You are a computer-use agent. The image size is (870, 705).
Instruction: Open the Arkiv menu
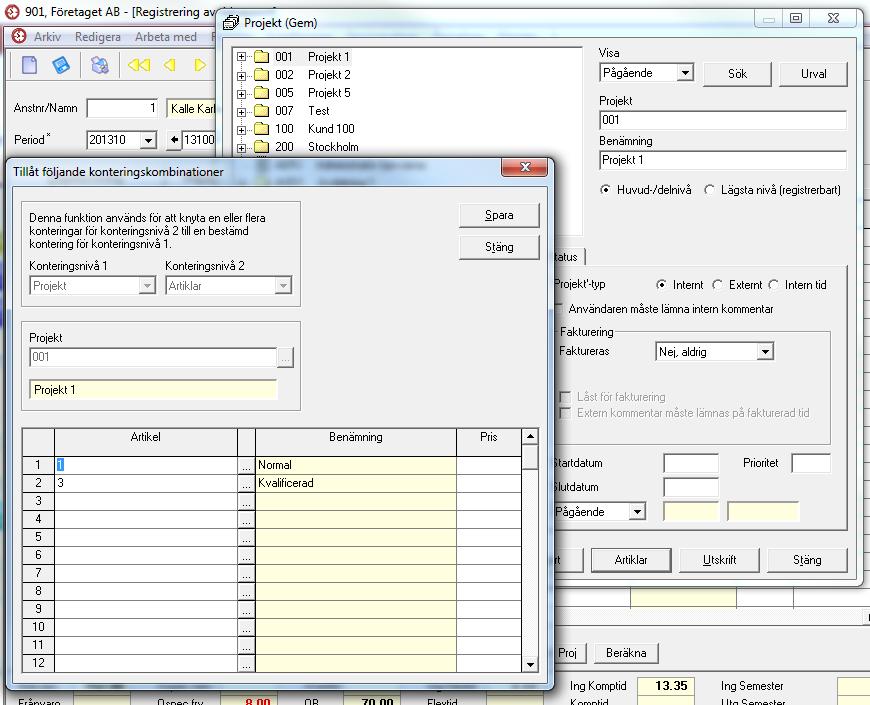point(47,37)
